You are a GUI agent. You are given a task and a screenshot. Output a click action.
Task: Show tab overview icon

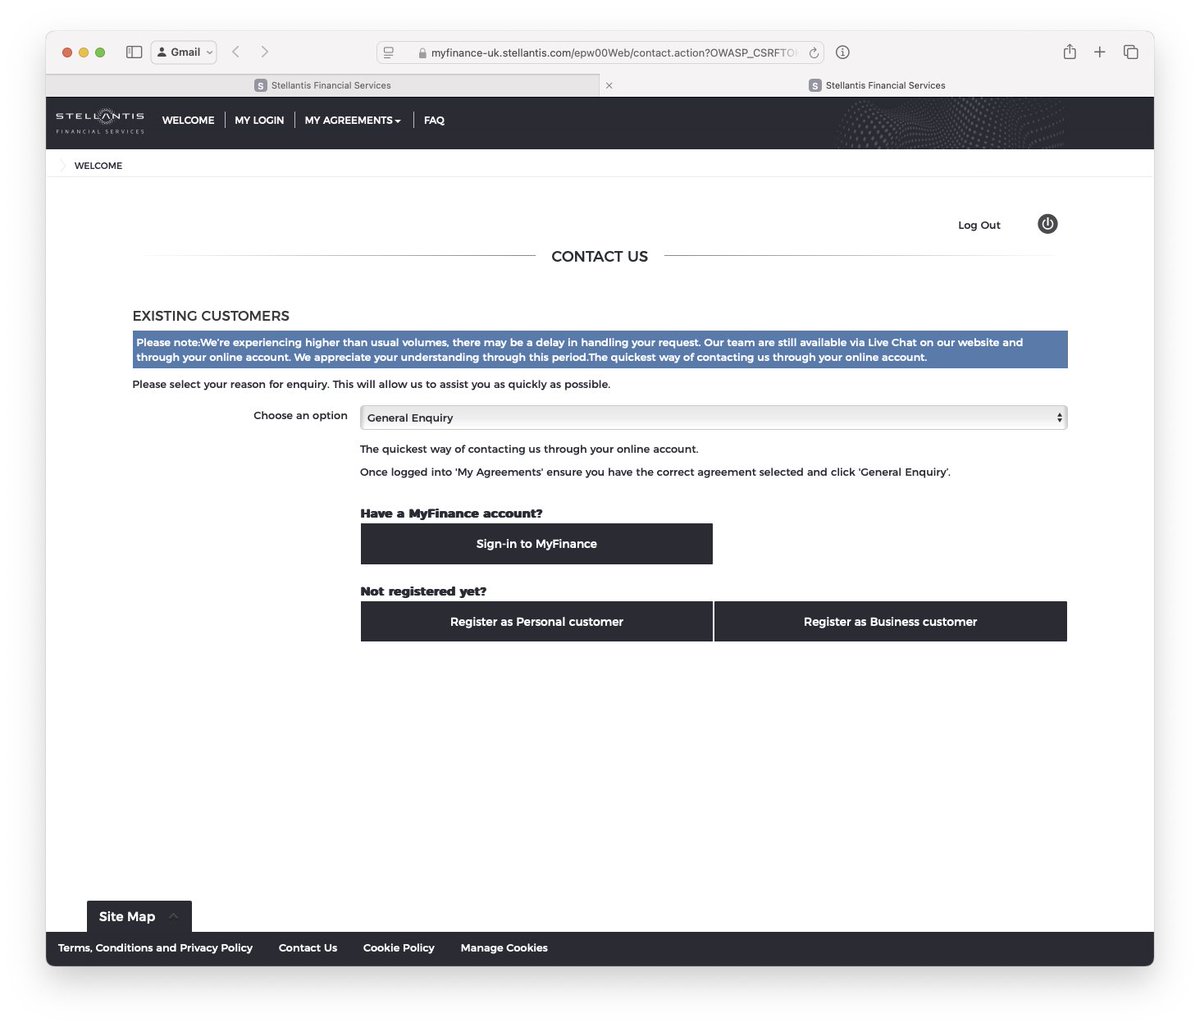pyautogui.click(x=1131, y=52)
